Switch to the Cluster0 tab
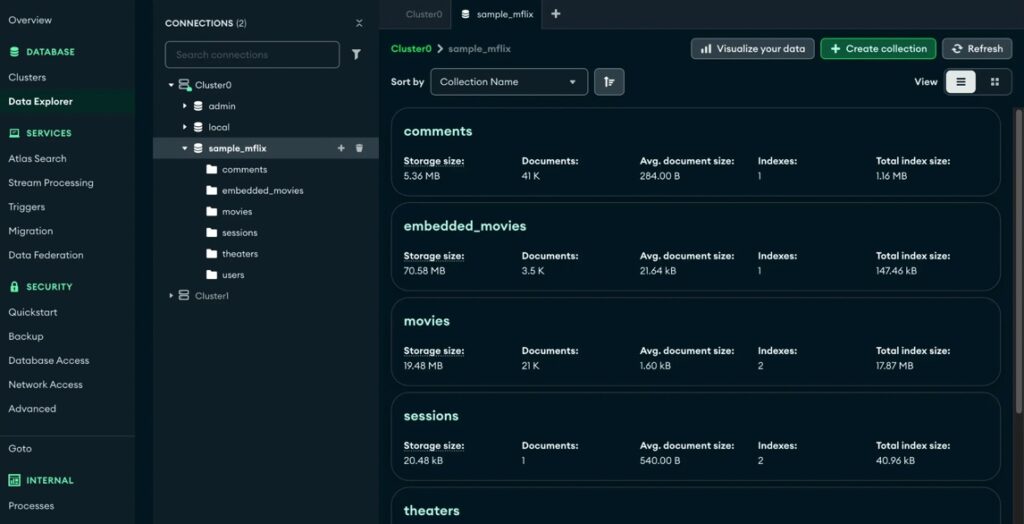The image size is (1024, 524). tap(424, 14)
